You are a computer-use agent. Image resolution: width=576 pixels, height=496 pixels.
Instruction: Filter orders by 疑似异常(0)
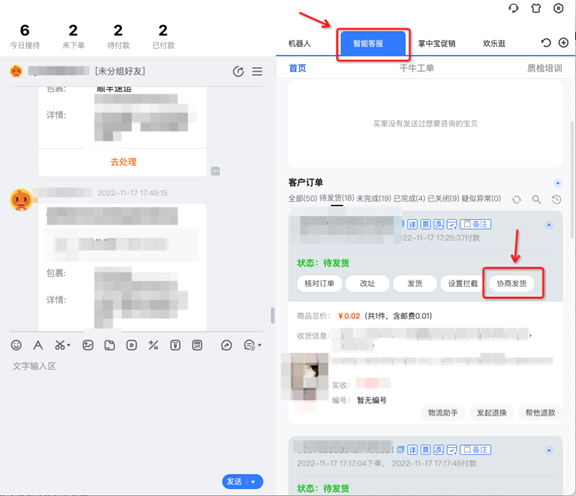pyautogui.click(x=481, y=199)
